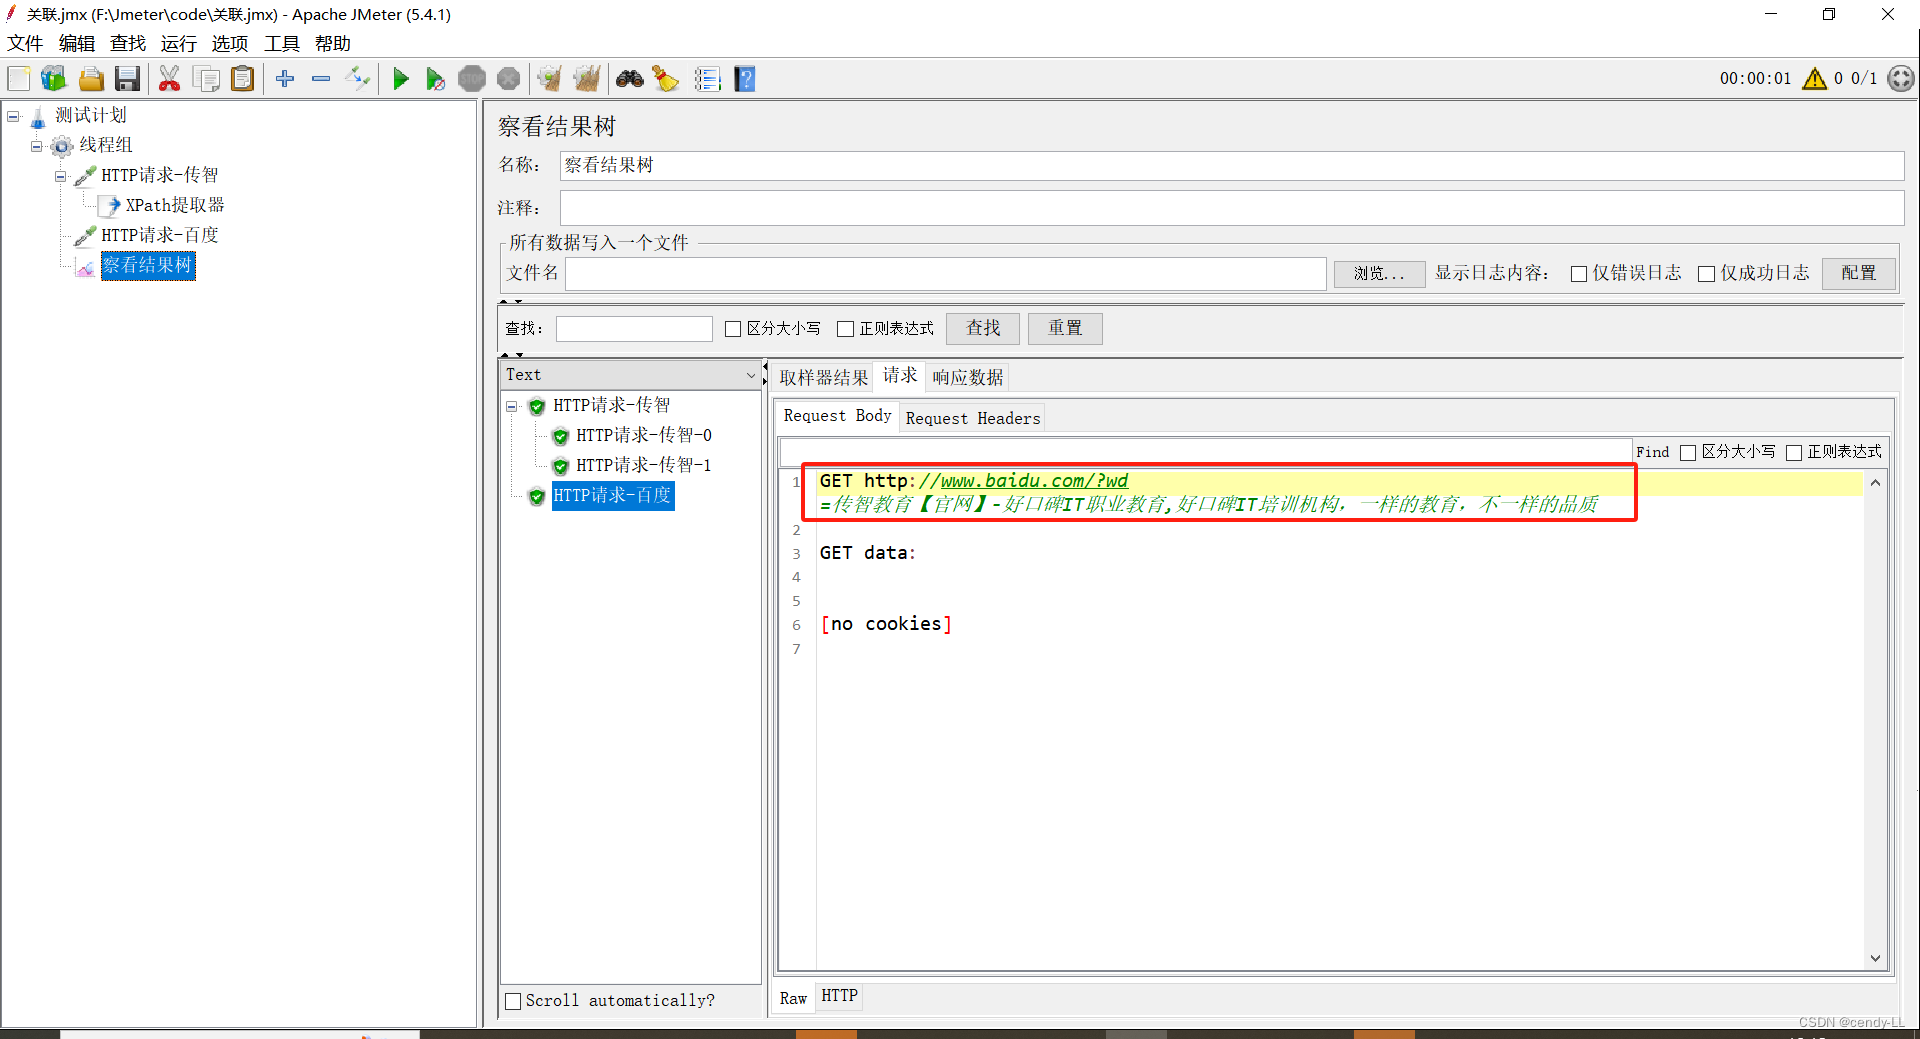Viewport: 1920px width, 1039px height.
Task: Select the XPath提取器 in the test tree
Action: (x=175, y=205)
